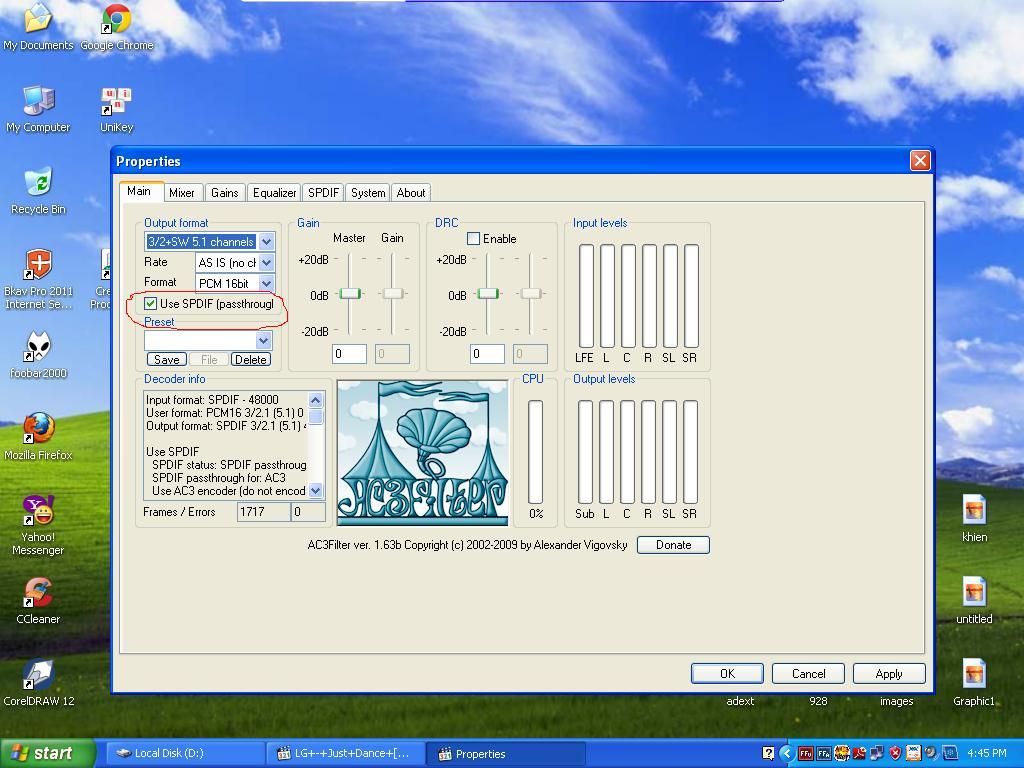Viewport: 1024px width, 768px height.
Task: Close the Properties dialog
Action: click(x=920, y=161)
